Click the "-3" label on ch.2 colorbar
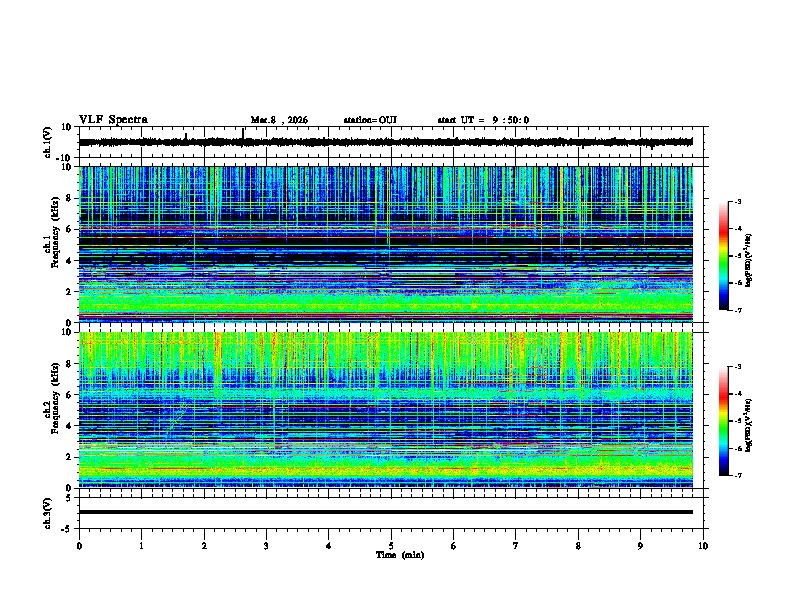The width and height of the screenshot is (792, 612). (x=738, y=367)
